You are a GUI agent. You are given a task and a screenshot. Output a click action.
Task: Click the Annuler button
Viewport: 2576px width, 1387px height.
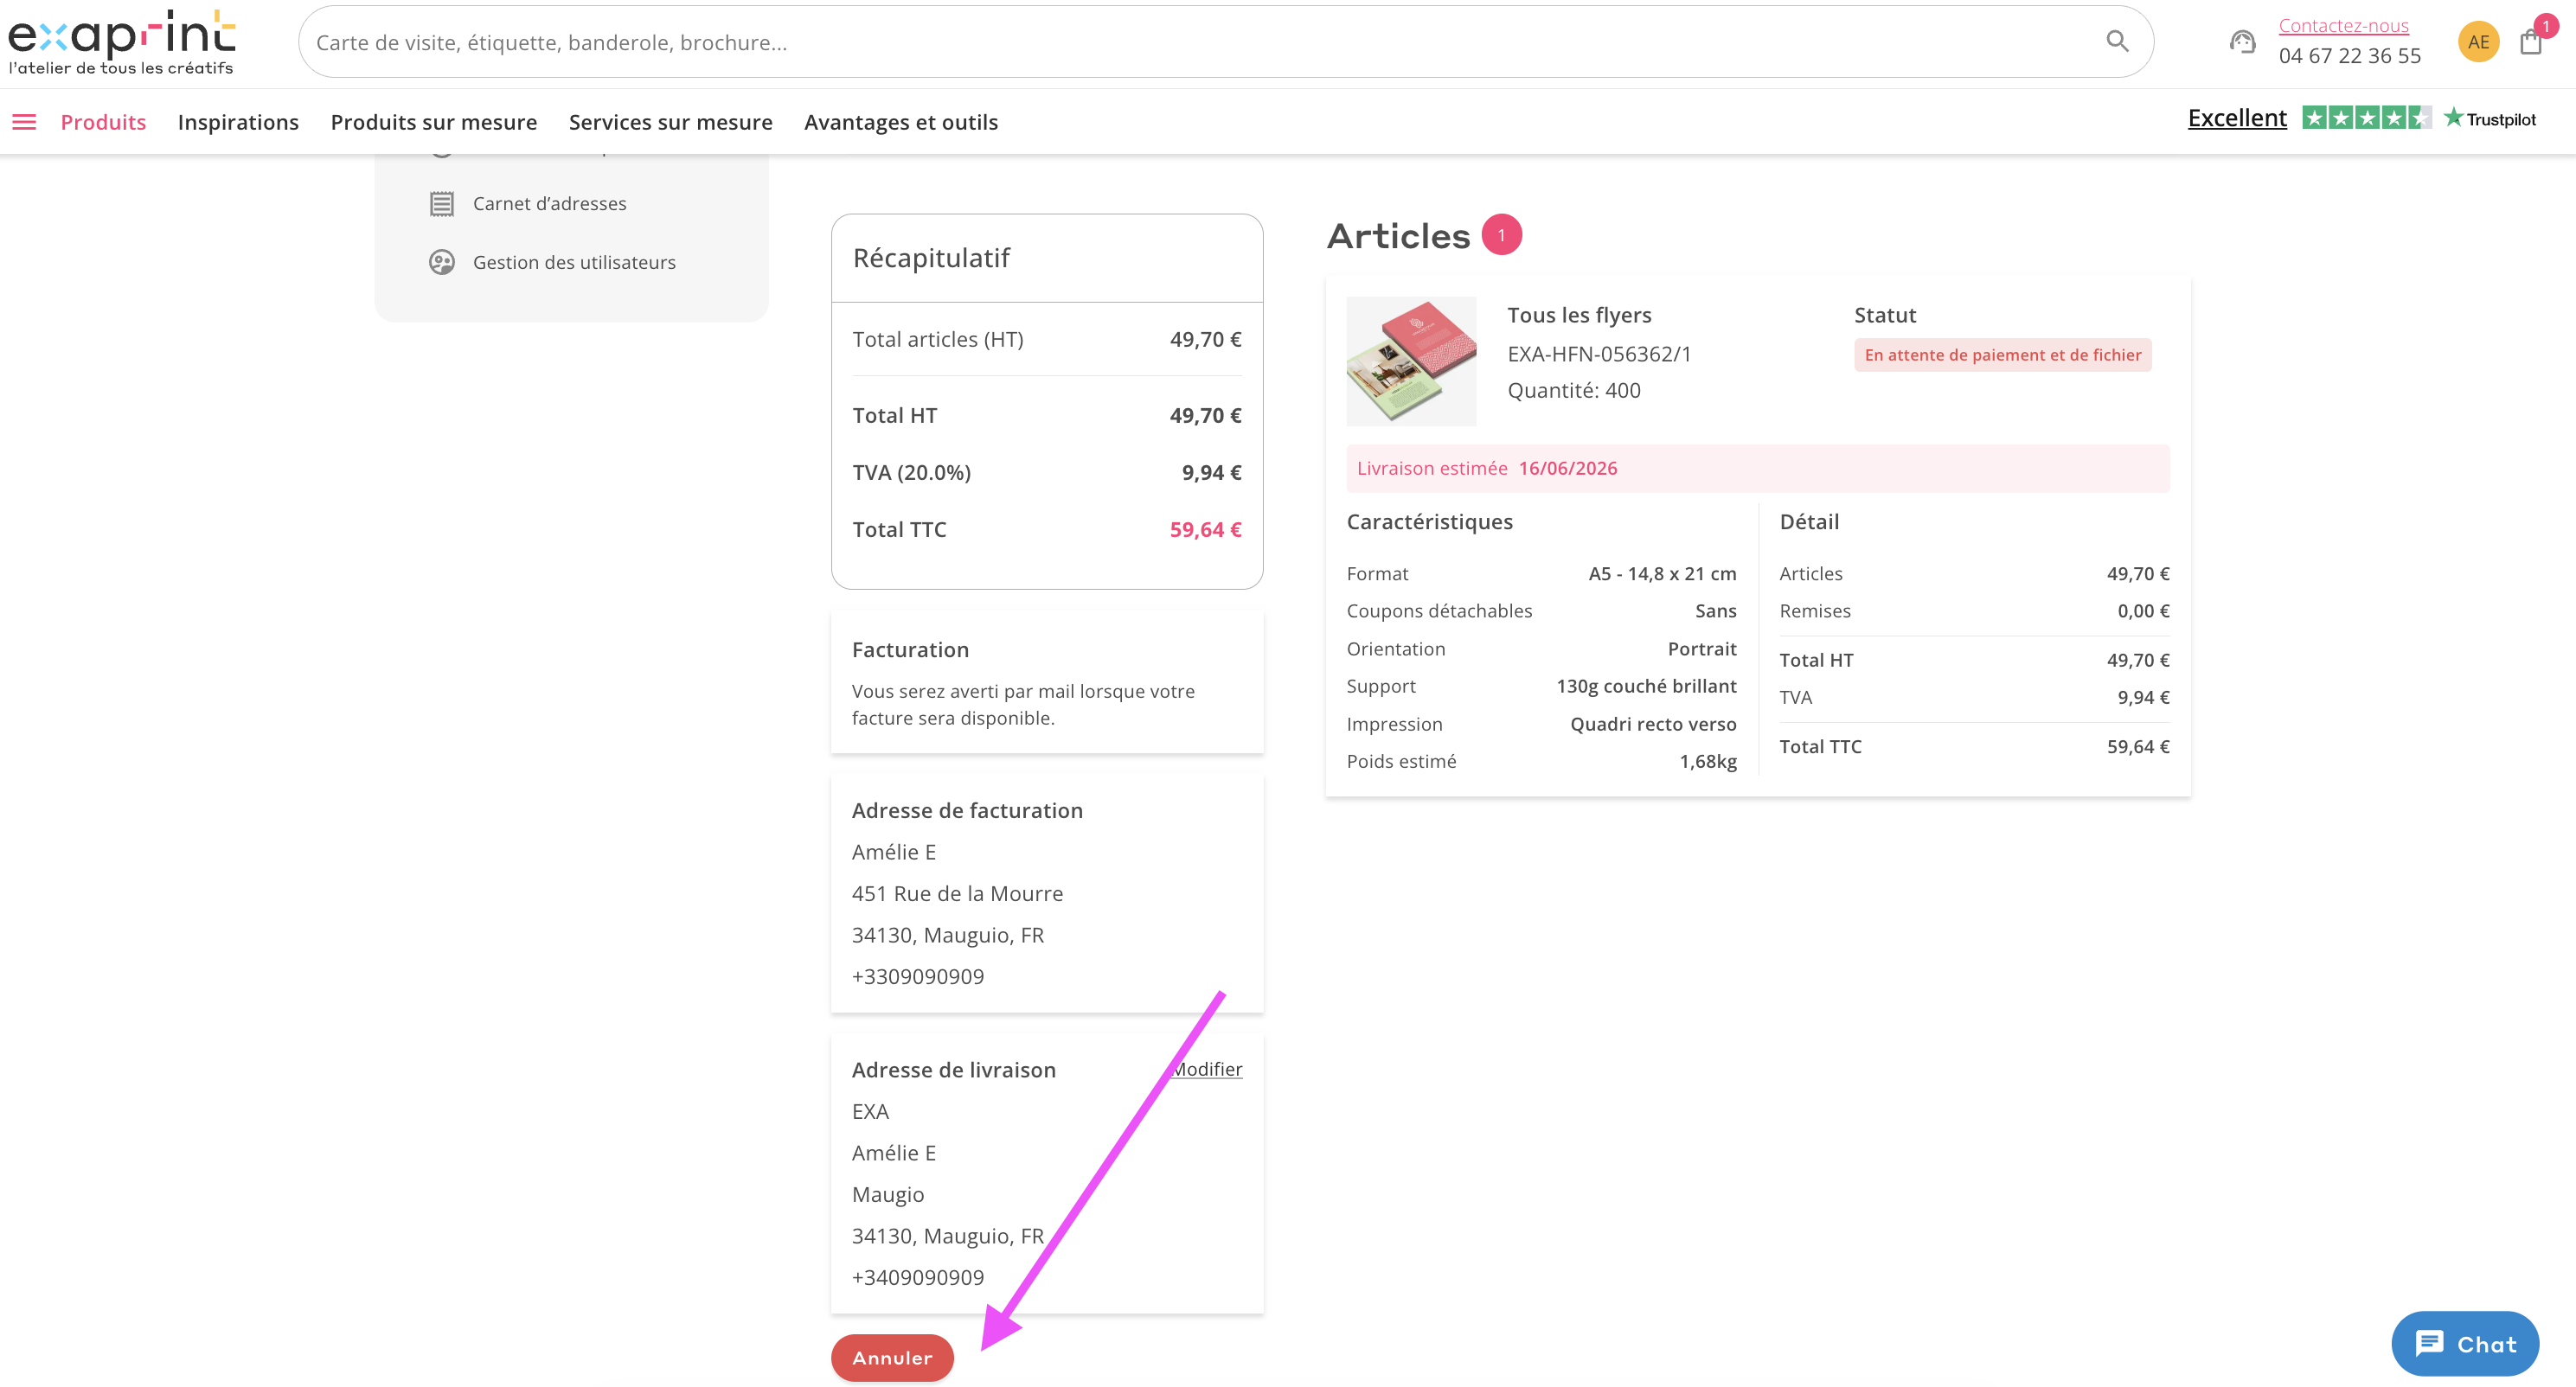892,1357
